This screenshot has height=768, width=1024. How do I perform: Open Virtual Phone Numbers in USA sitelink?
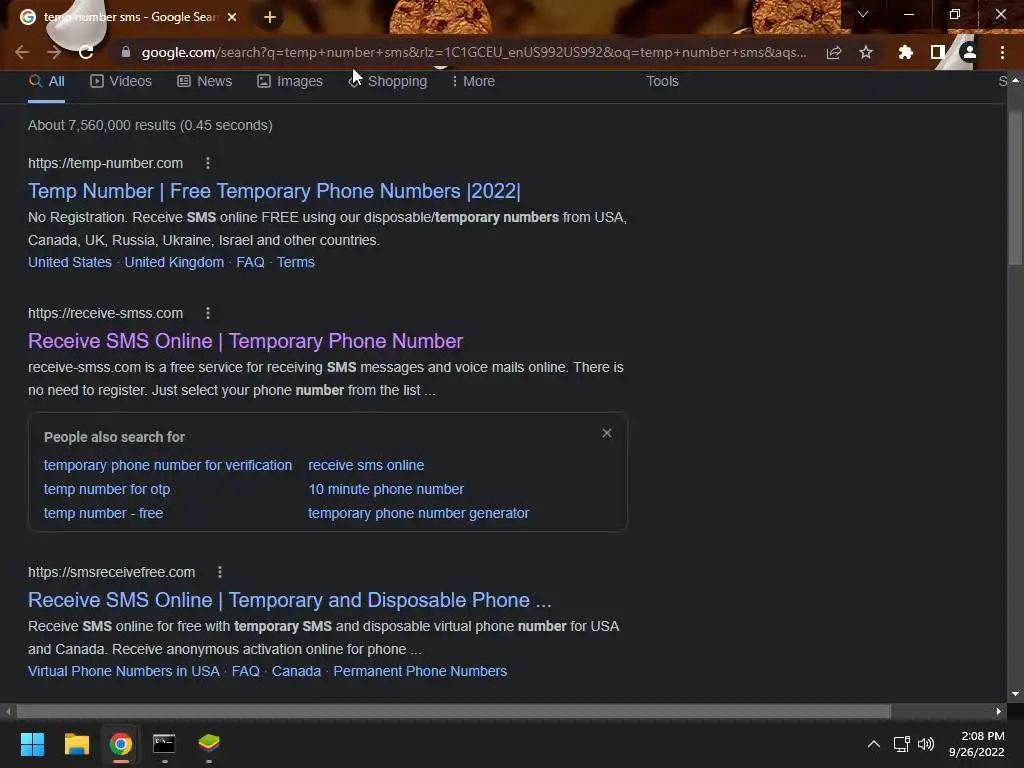(124, 671)
